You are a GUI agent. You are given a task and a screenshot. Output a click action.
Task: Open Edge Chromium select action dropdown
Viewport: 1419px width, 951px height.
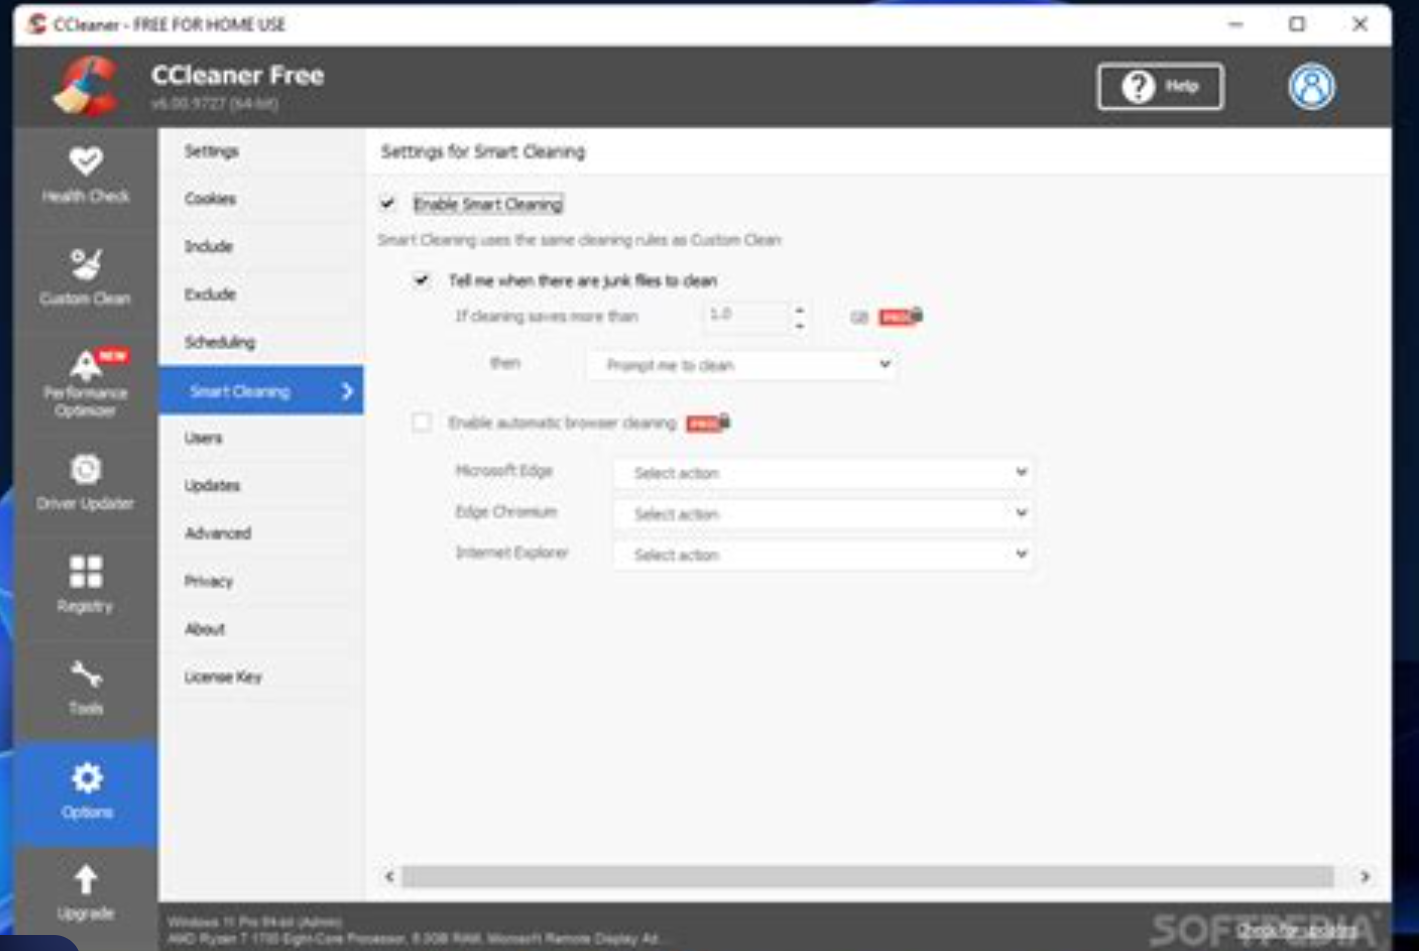(x=823, y=514)
